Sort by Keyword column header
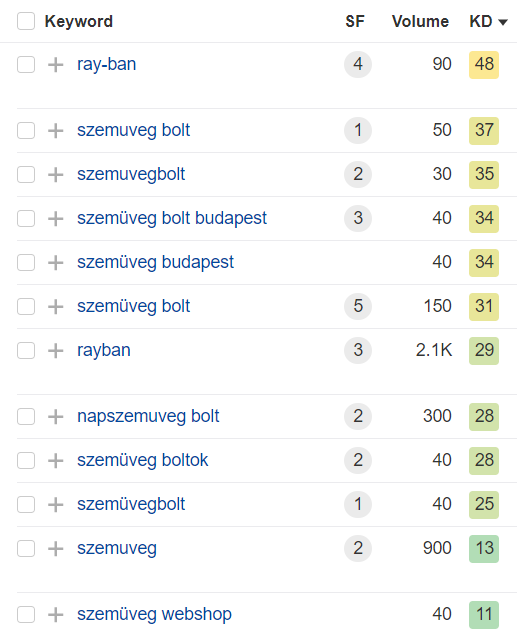 pos(79,21)
